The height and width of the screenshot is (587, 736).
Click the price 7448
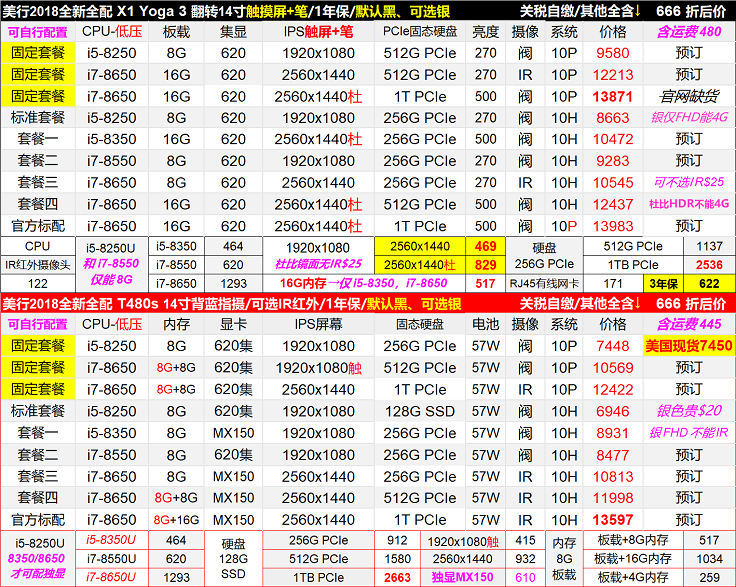pyautogui.click(x=613, y=346)
